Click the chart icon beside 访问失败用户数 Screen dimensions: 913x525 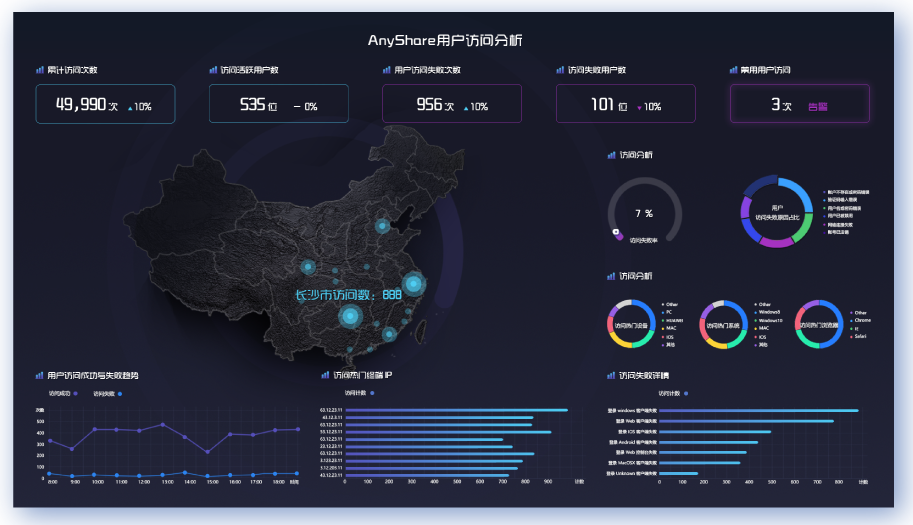(560, 70)
